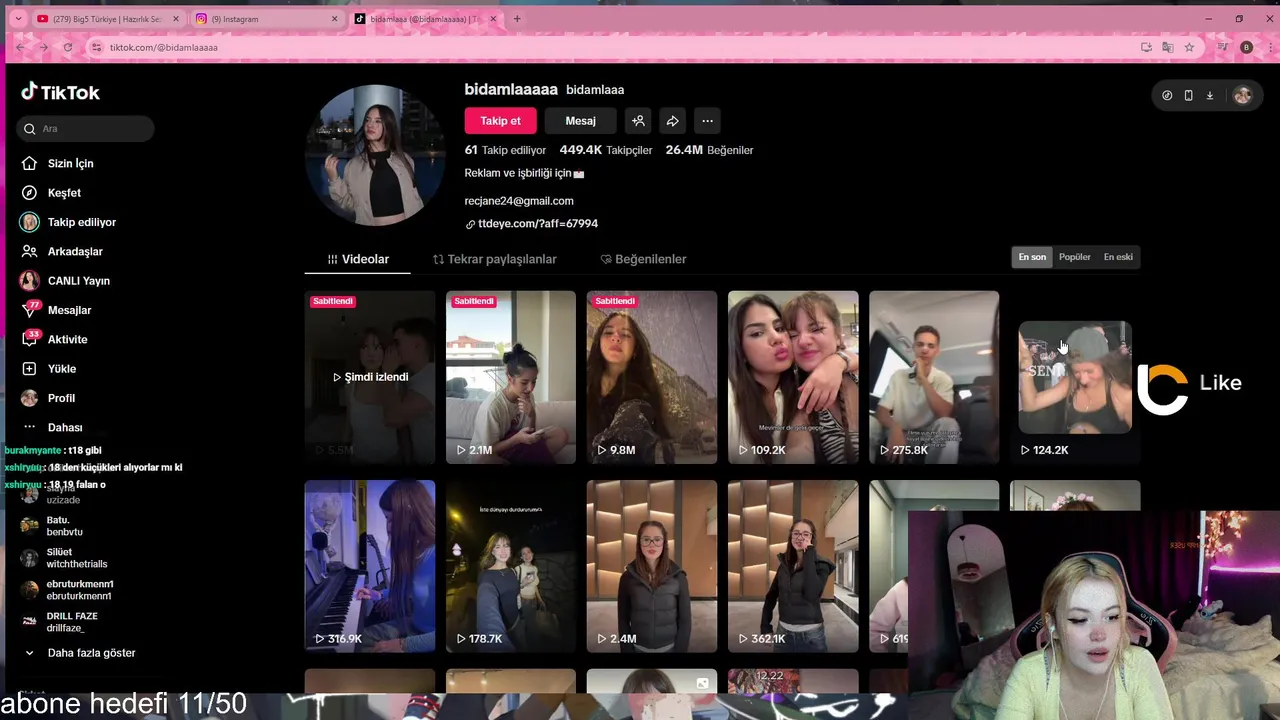This screenshot has height=720, width=1280.
Task: Open video with 2.4M views
Action: (x=652, y=566)
